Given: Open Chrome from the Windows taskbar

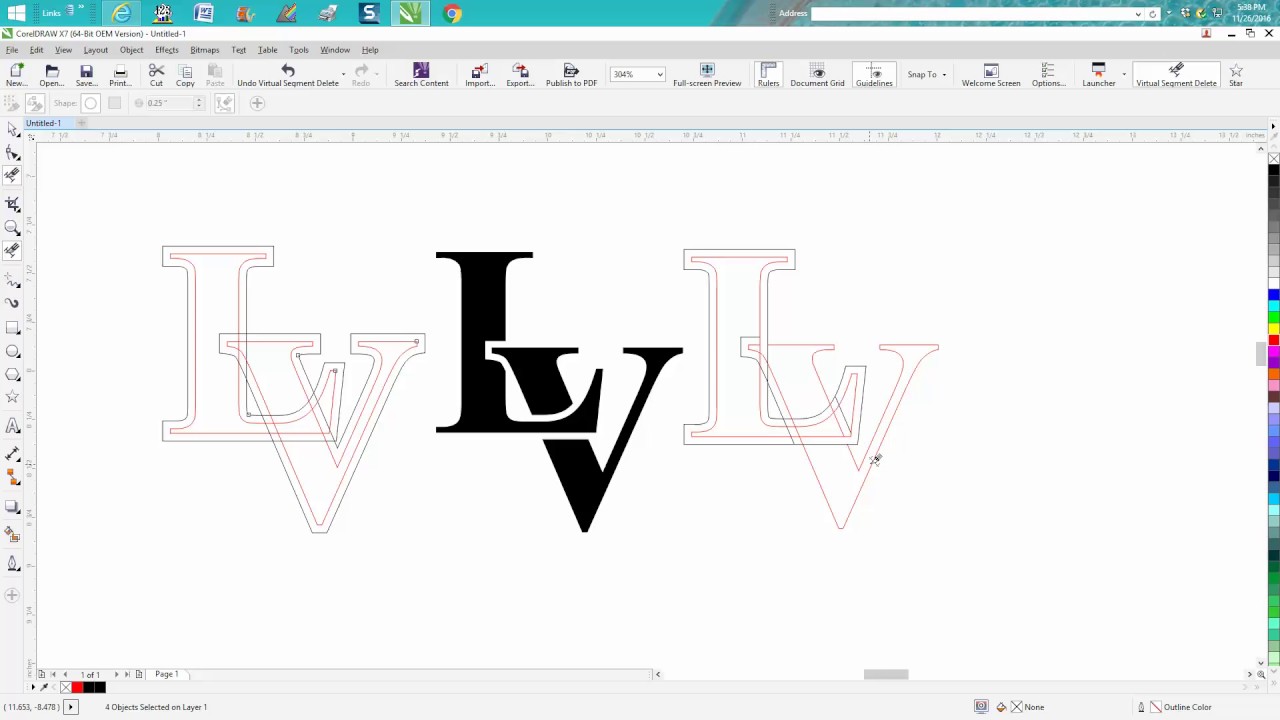Looking at the screenshot, I should pyautogui.click(x=452, y=13).
